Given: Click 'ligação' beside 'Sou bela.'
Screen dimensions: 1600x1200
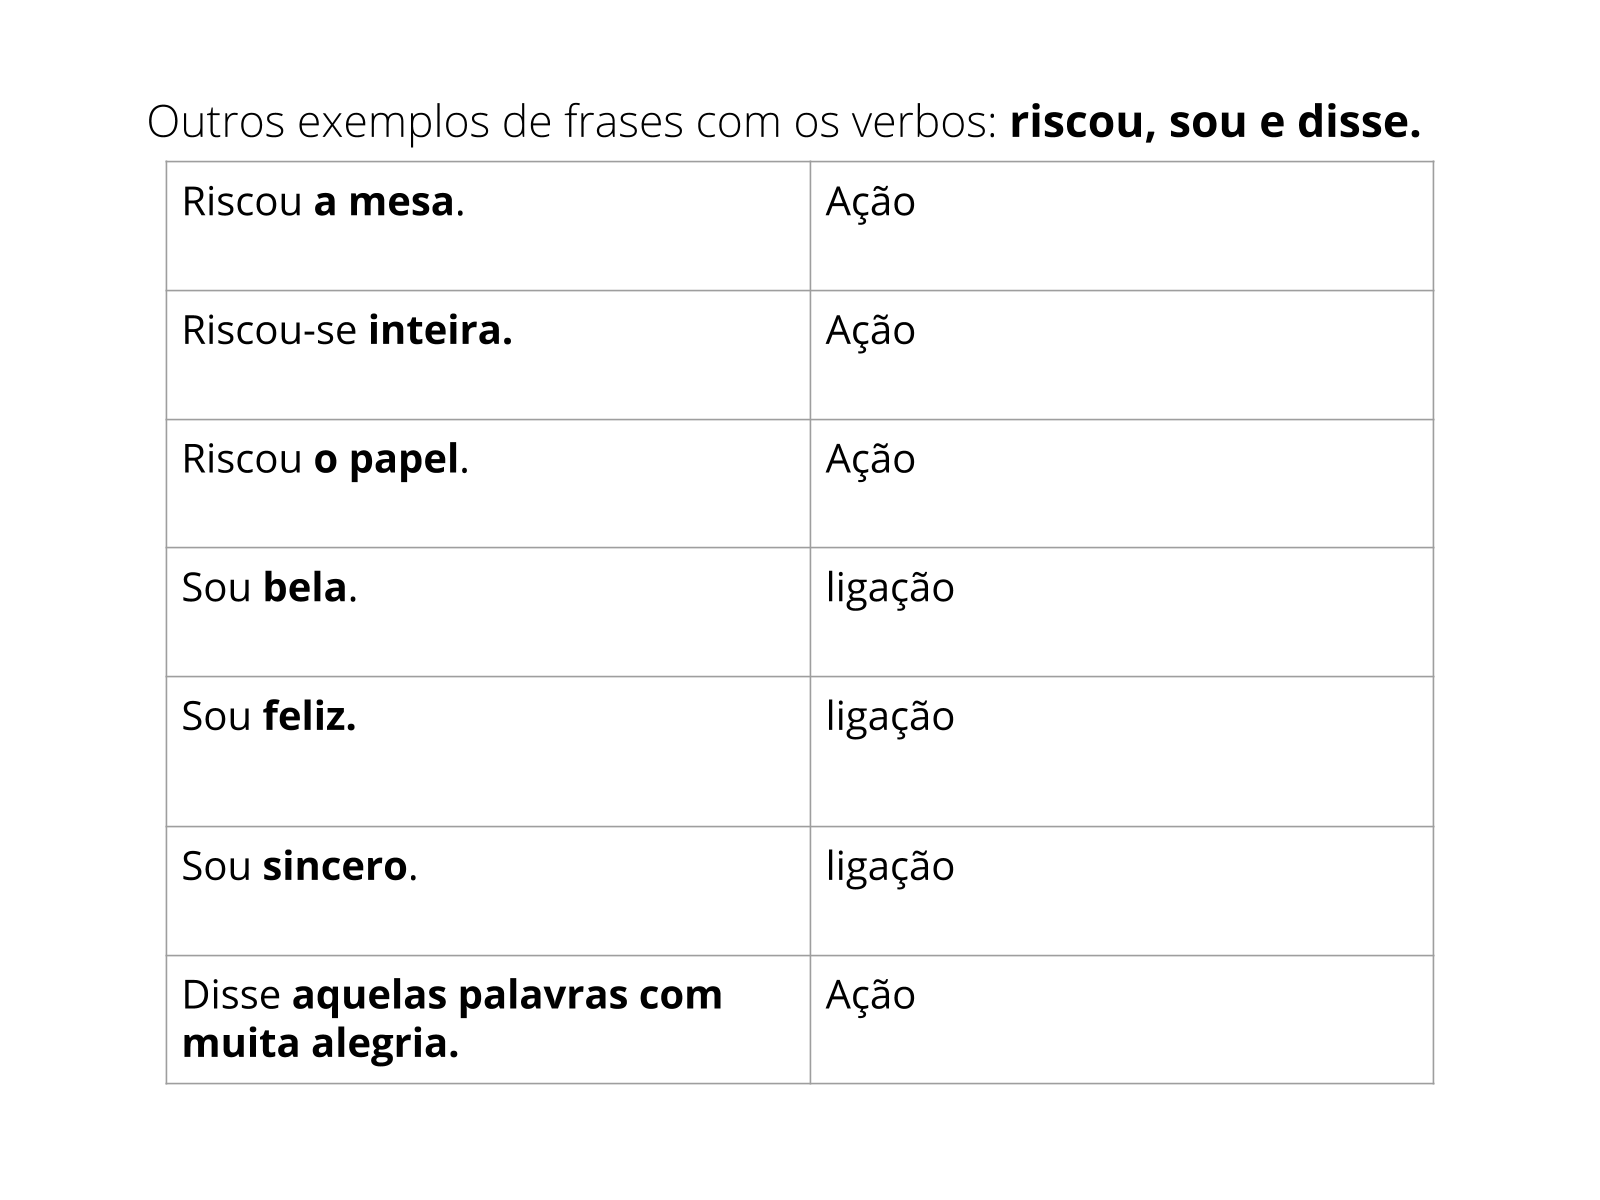Looking at the screenshot, I should tap(890, 588).
